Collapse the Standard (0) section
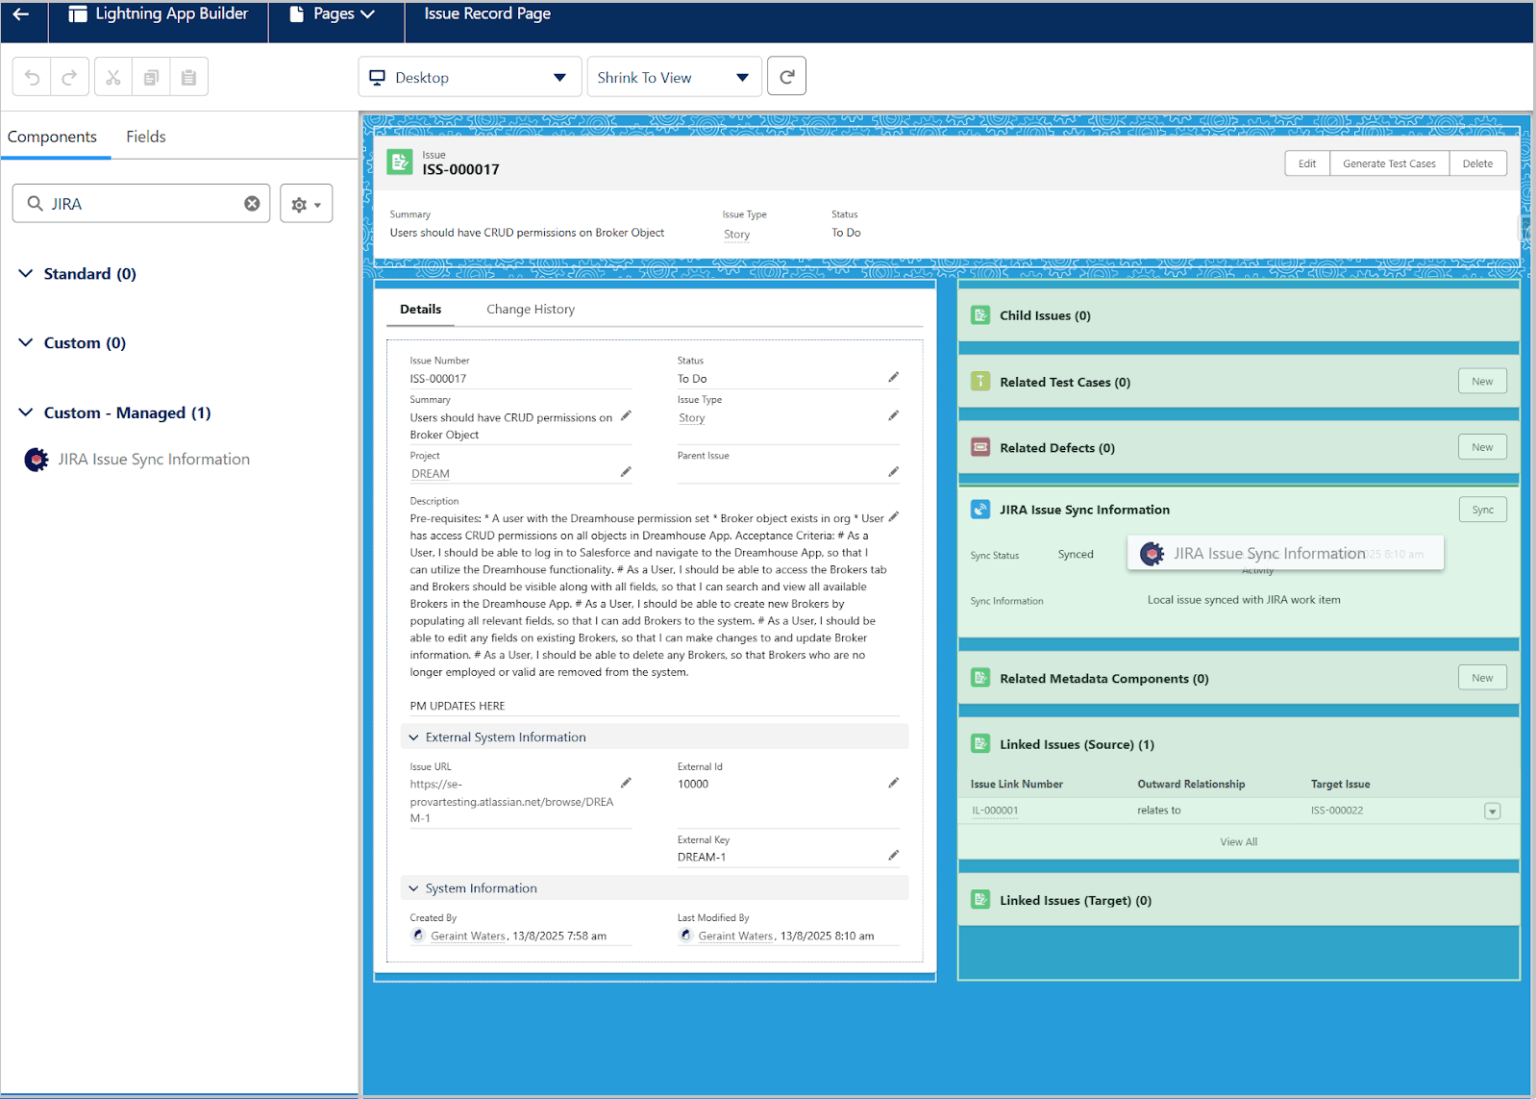 pos(26,273)
